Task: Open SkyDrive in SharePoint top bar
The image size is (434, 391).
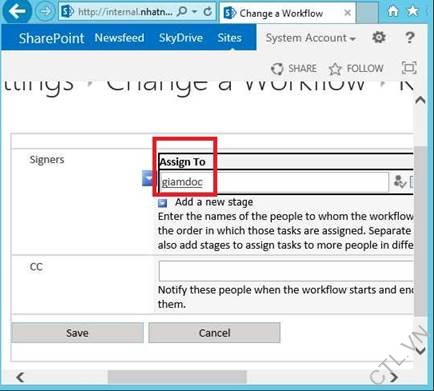Action: (181, 38)
